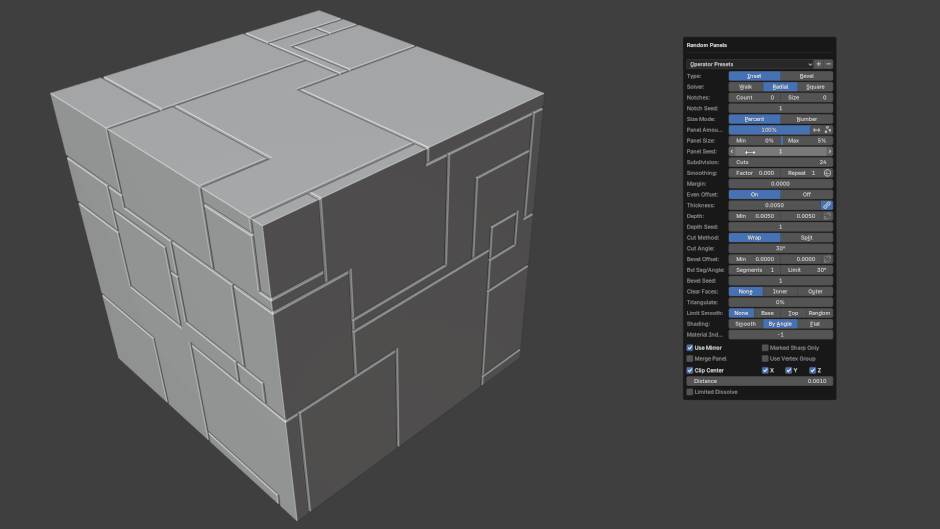Click the Panel Amount horizontal arrows icon
This screenshot has width=940, height=529.
(816, 130)
